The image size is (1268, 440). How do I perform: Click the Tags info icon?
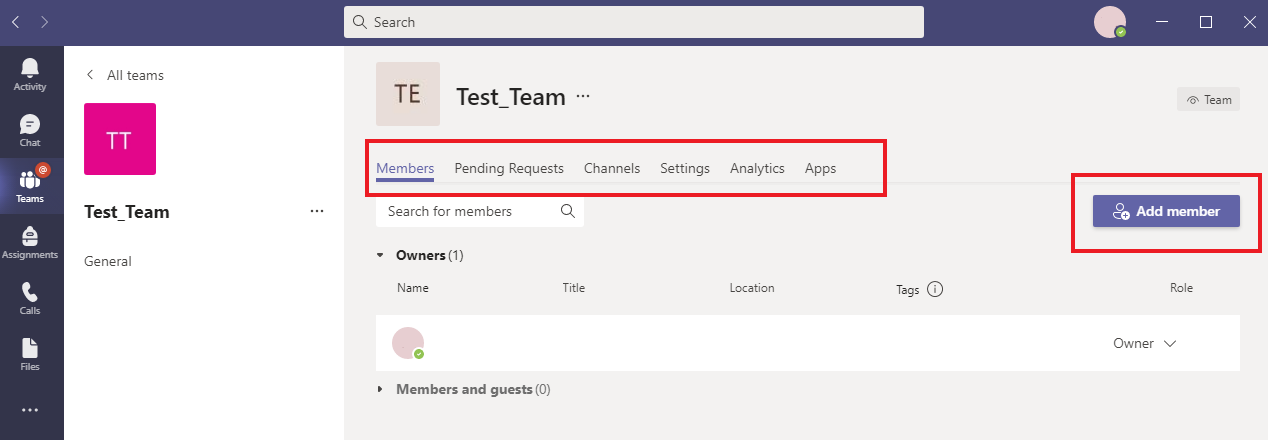click(x=935, y=290)
